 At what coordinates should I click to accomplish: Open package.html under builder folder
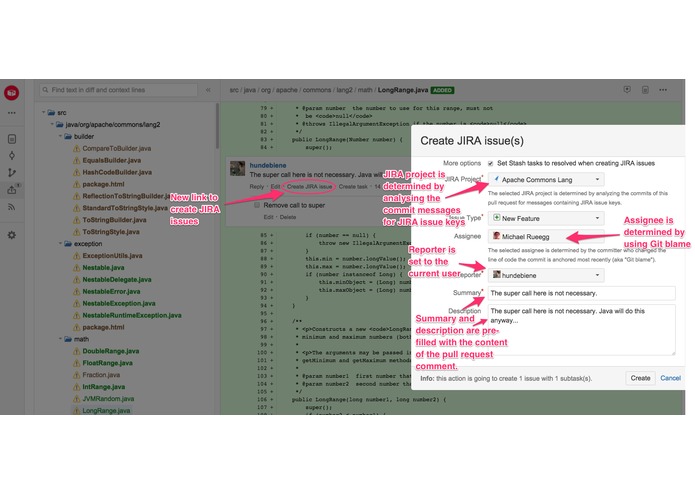point(103,184)
